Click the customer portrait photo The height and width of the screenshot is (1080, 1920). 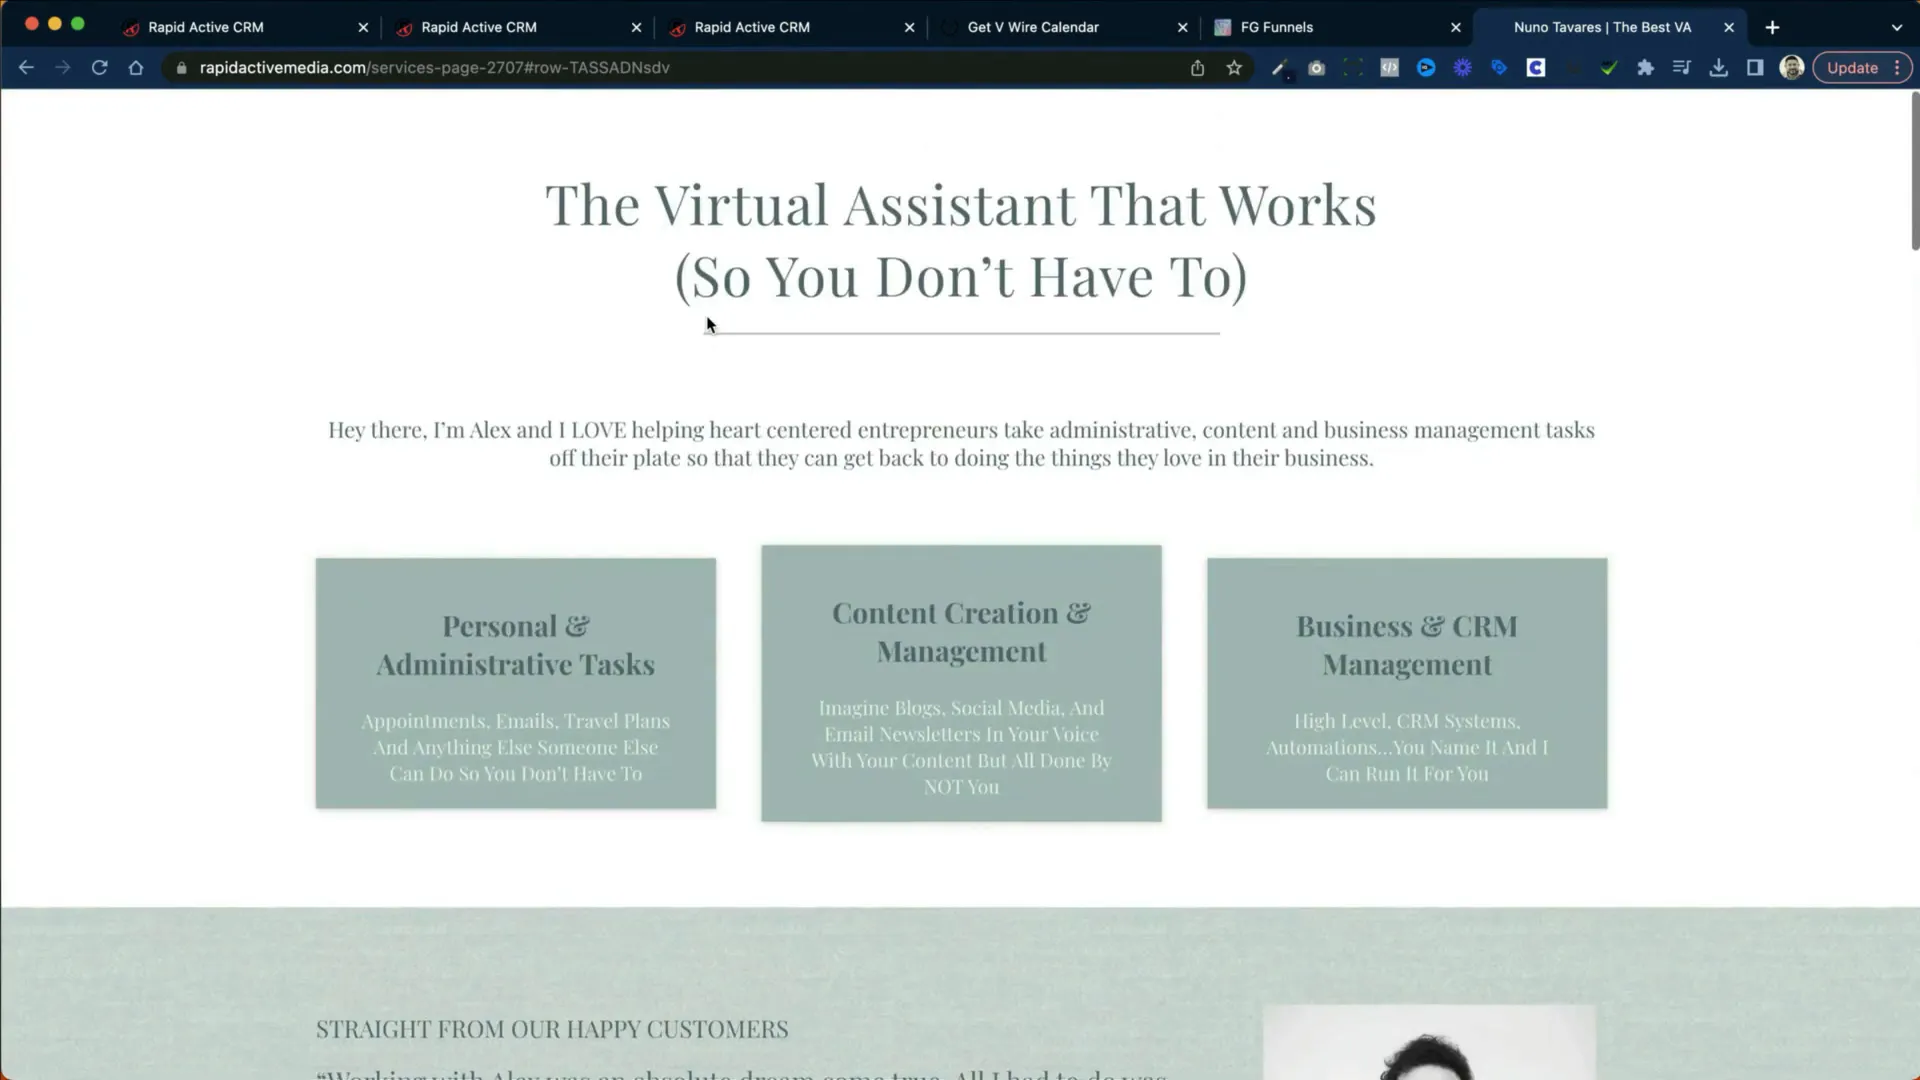1429,1042
